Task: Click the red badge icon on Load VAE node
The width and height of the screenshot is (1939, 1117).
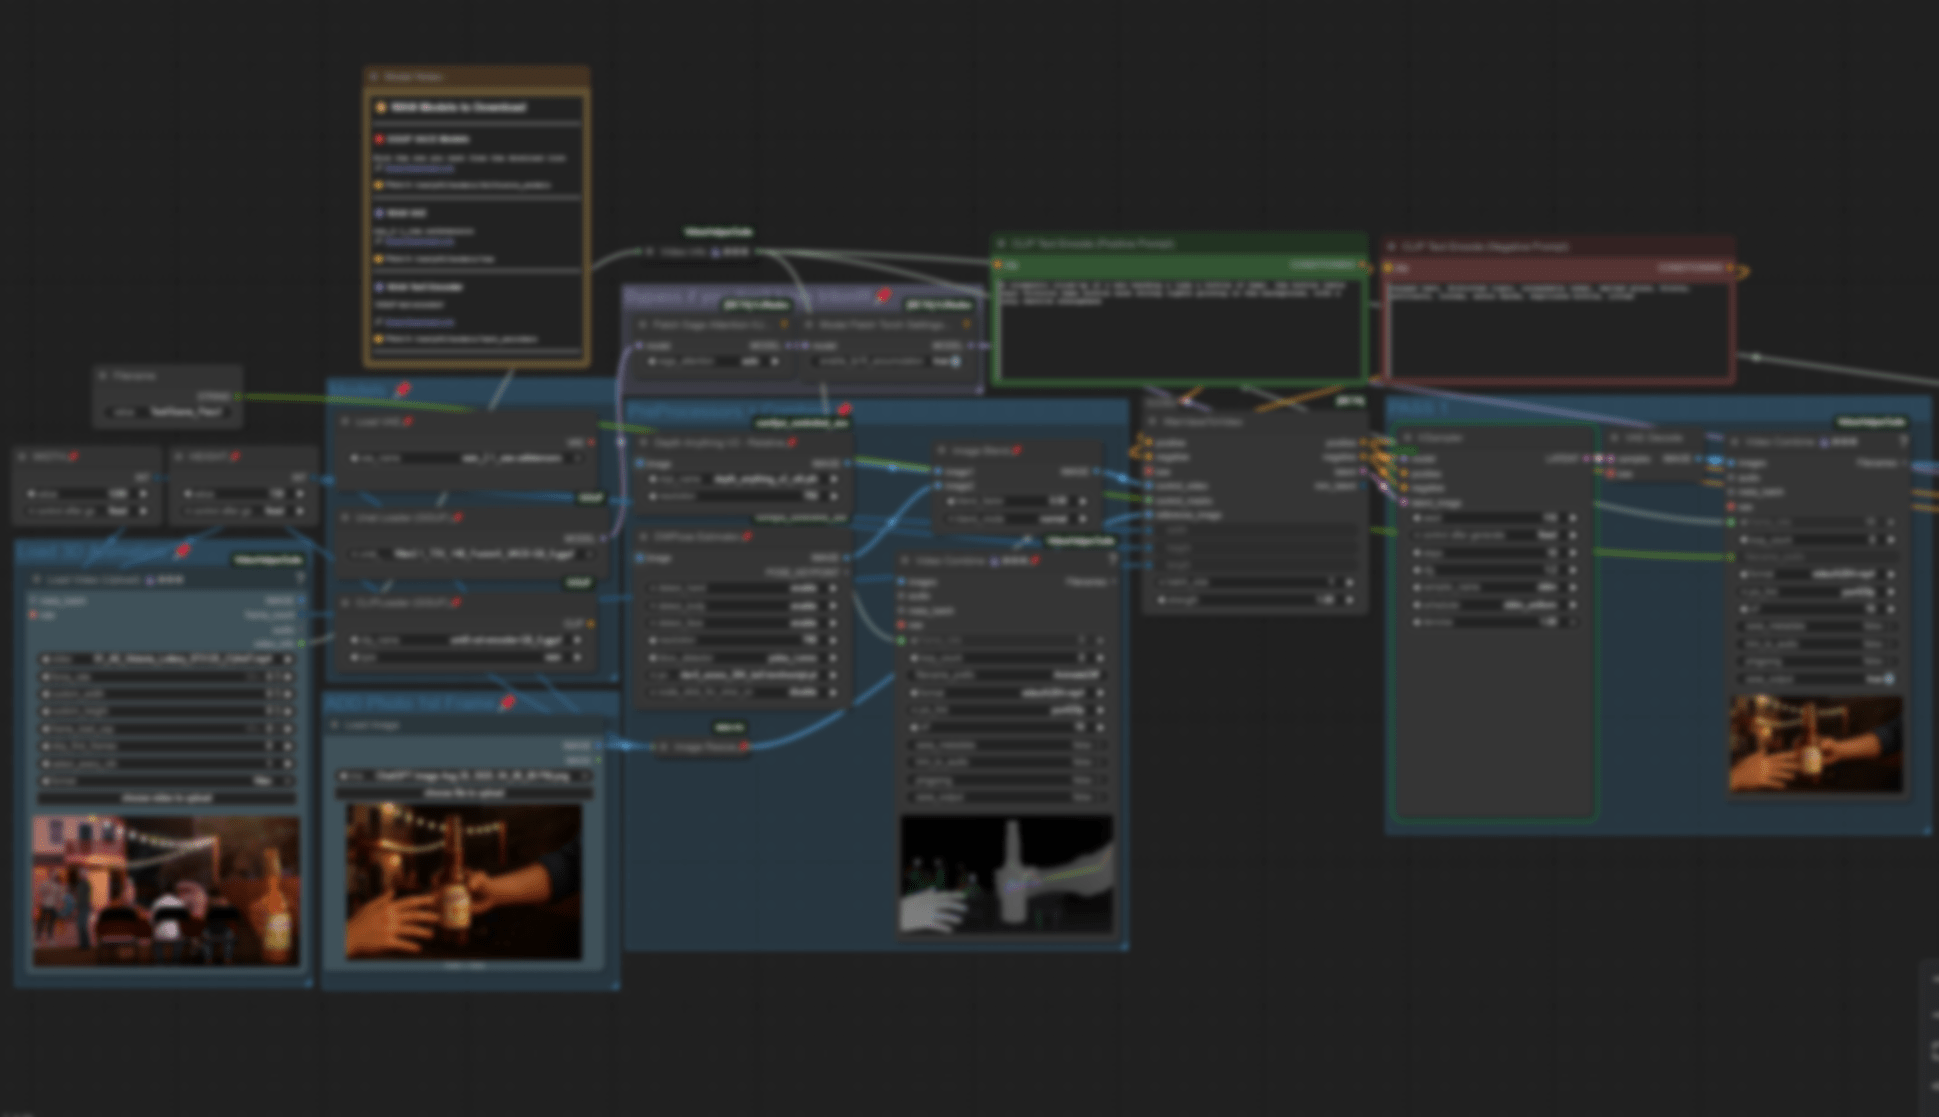Action: coord(408,421)
